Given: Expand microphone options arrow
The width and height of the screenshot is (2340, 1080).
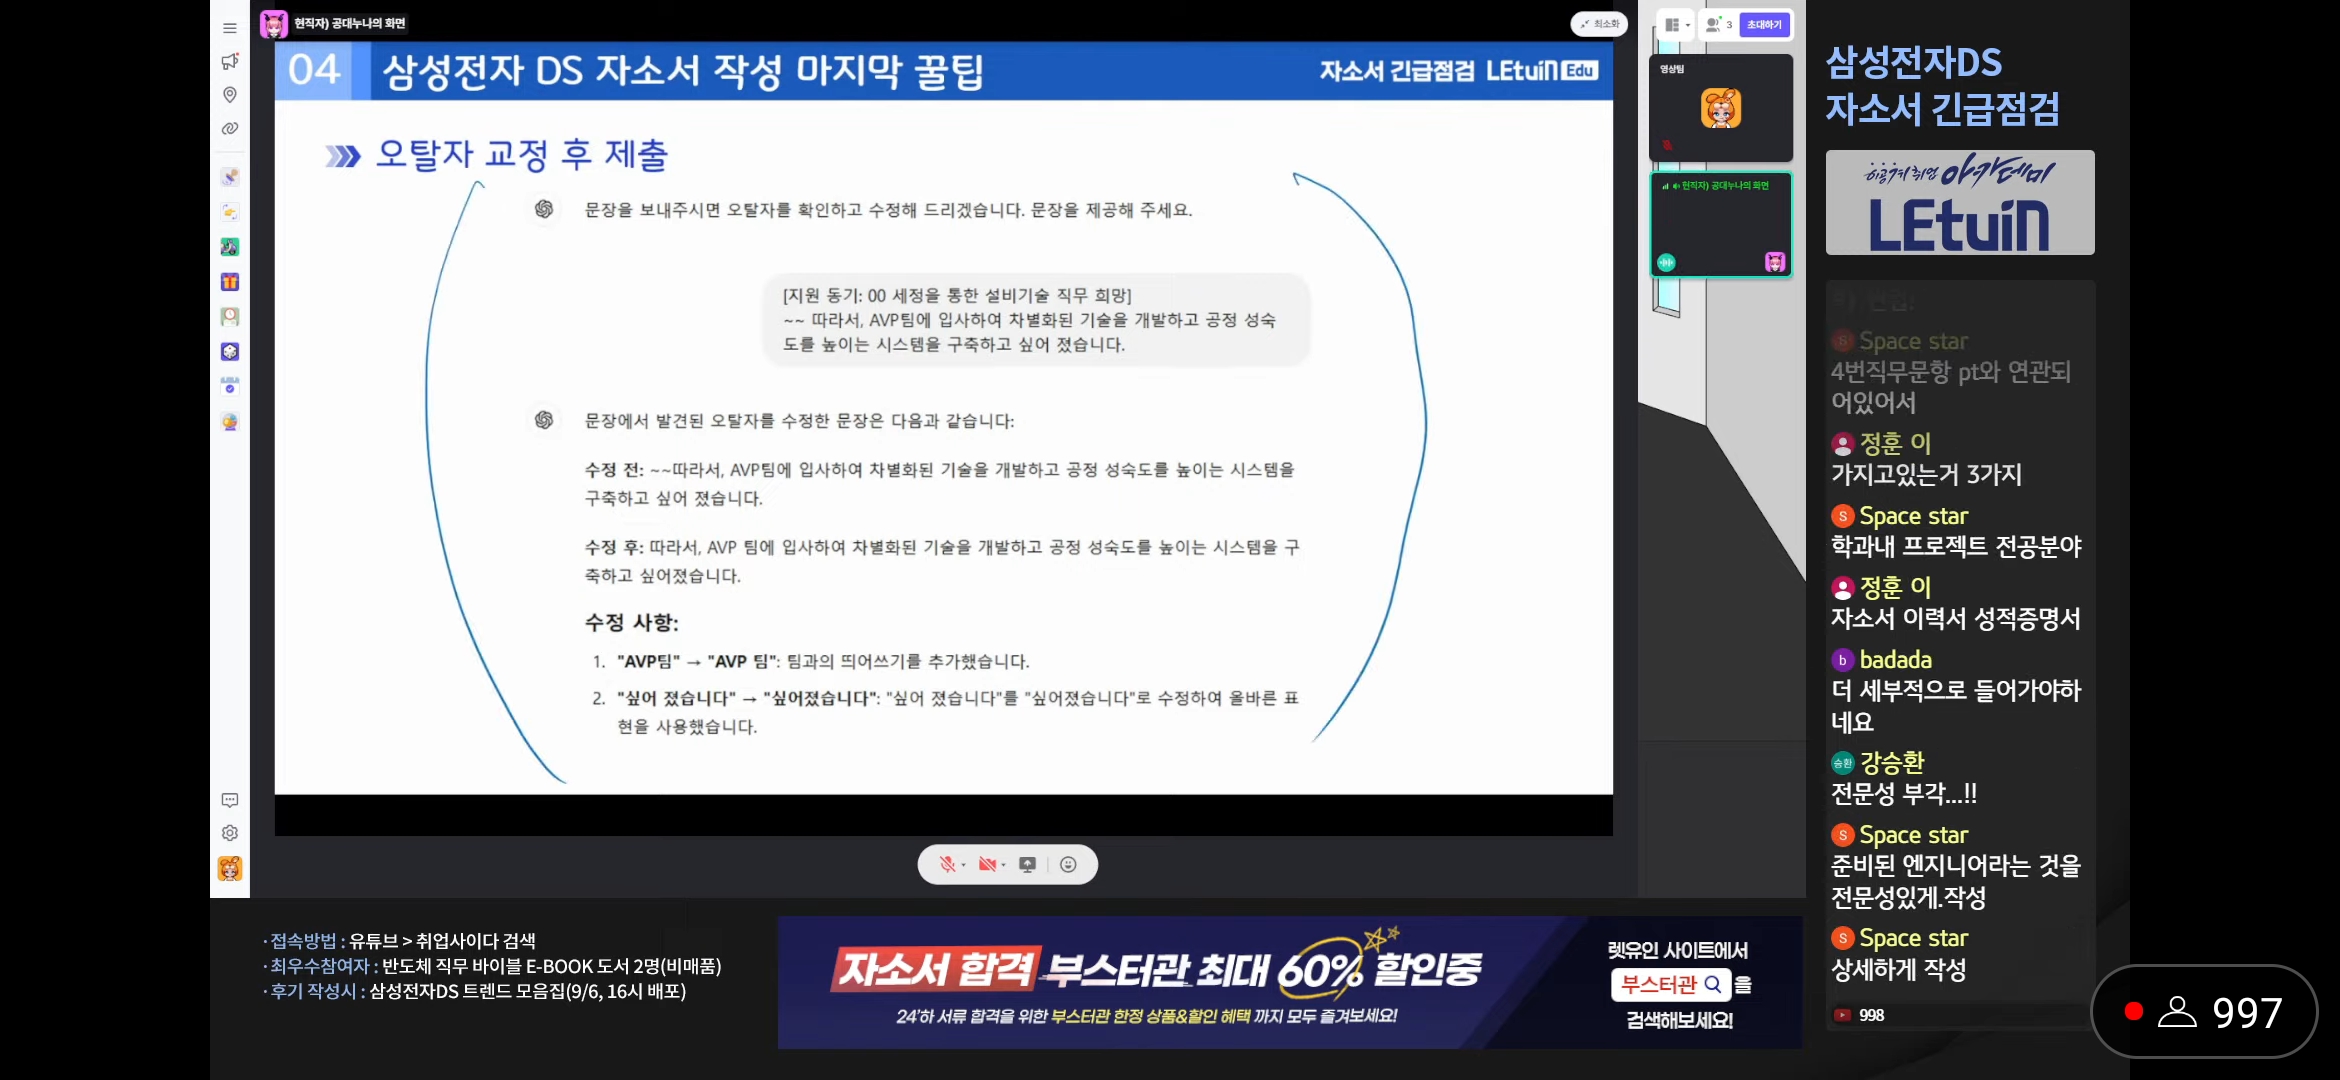Looking at the screenshot, I should 964,866.
